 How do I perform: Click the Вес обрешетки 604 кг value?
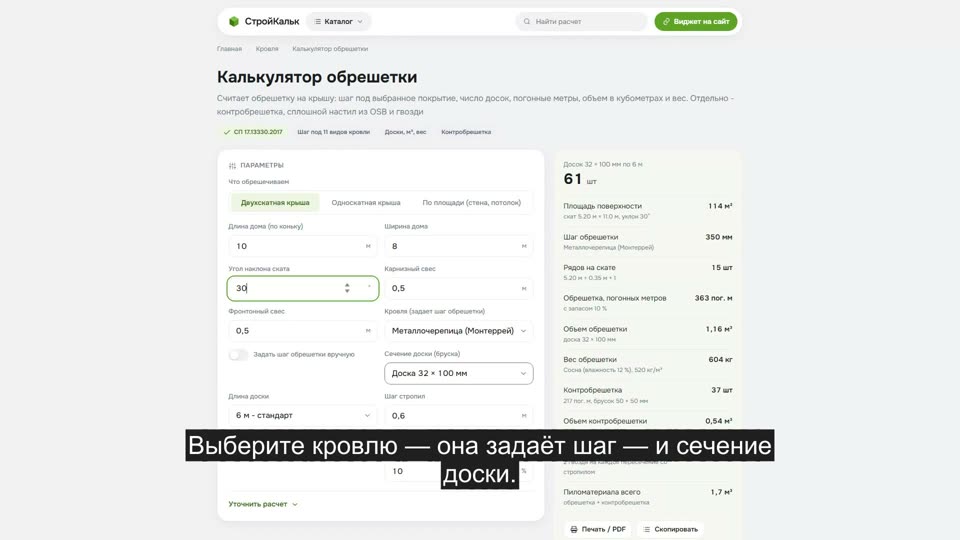coord(721,360)
